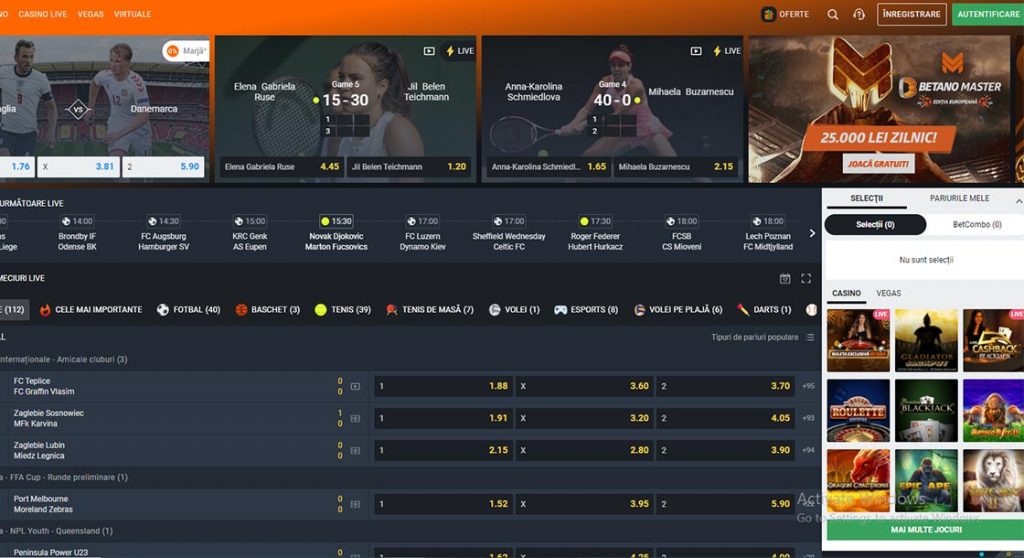
Task: Open VEGAS top menu
Action: (x=90, y=14)
